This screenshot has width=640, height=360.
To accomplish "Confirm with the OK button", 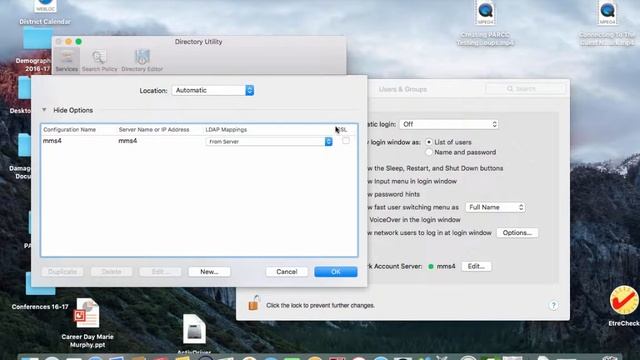I will pos(336,271).
